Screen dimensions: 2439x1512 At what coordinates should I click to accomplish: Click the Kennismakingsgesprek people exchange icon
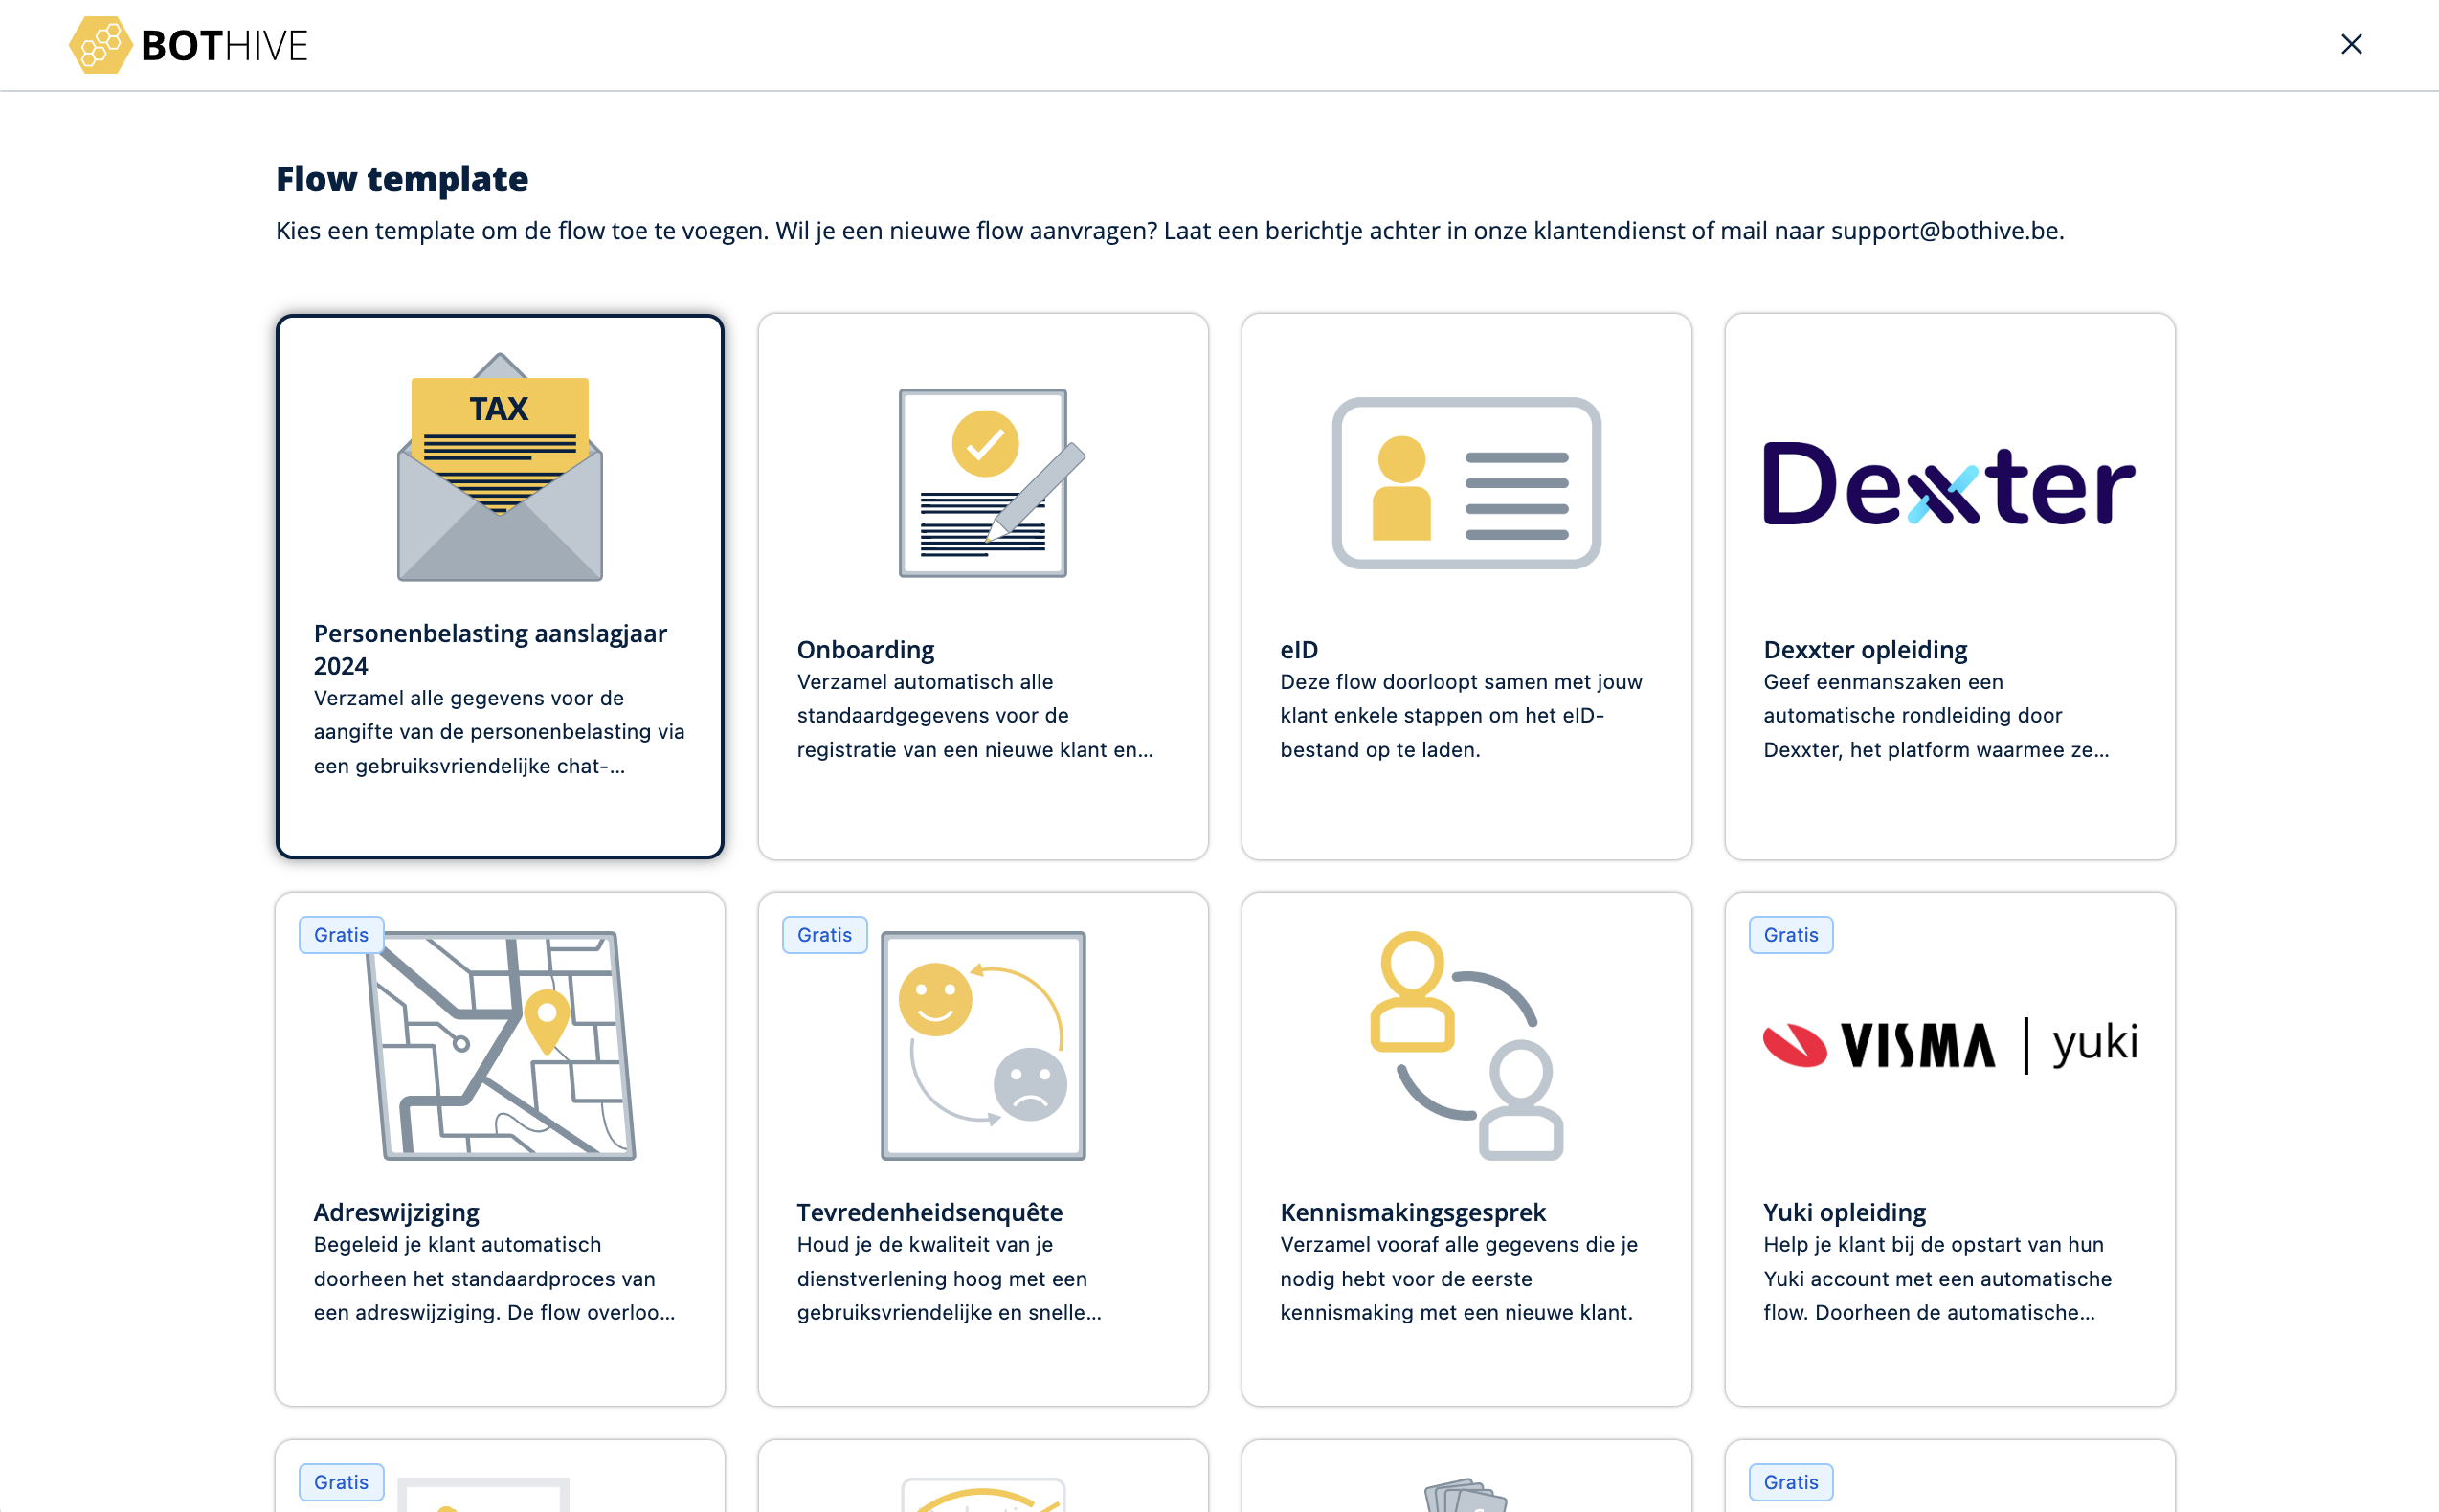pyautogui.click(x=1465, y=1045)
